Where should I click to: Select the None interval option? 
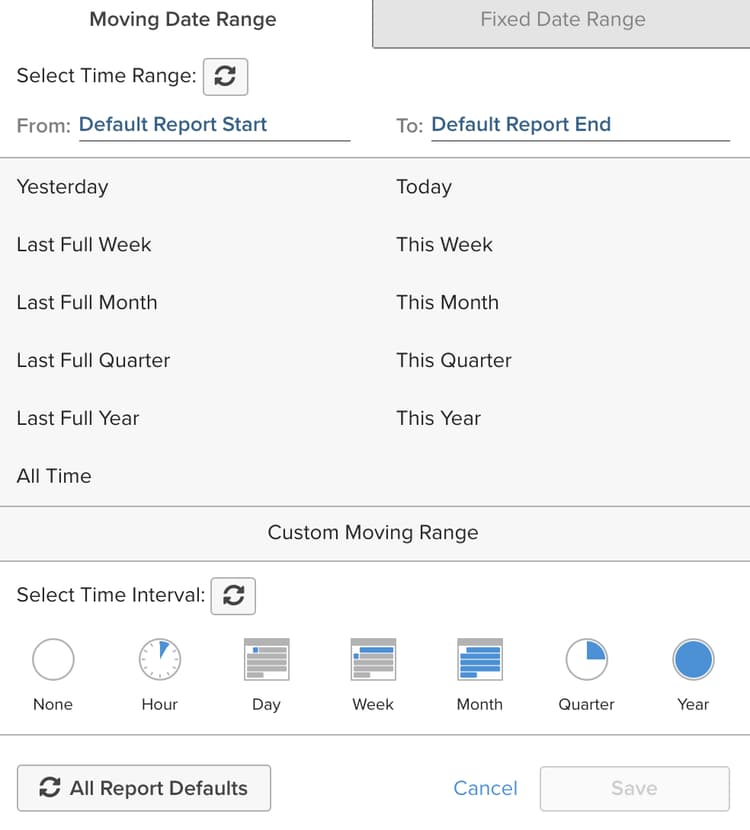[x=53, y=660]
